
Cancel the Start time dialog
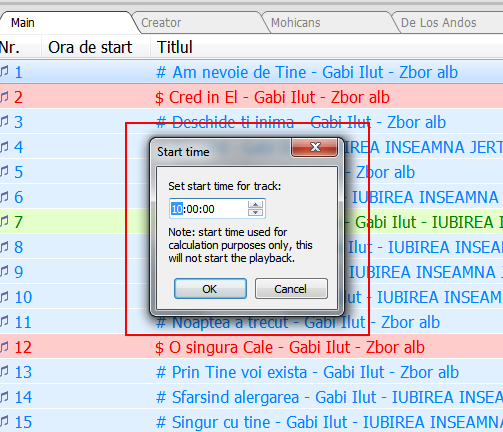click(x=291, y=289)
